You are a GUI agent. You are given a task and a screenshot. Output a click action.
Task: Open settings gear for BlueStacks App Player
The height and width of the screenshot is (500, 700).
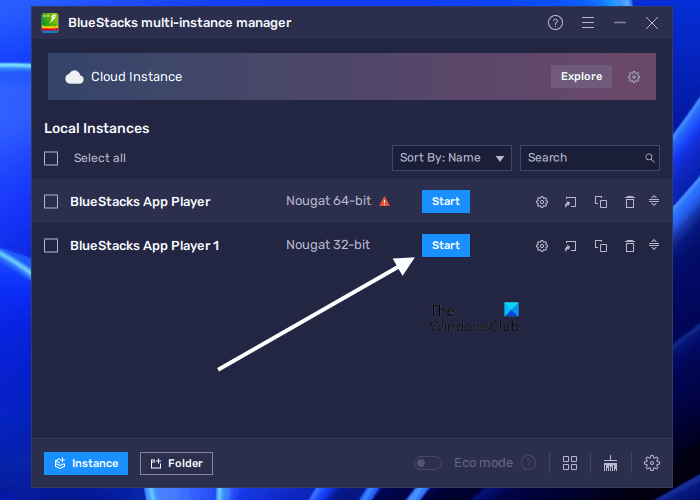click(542, 202)
